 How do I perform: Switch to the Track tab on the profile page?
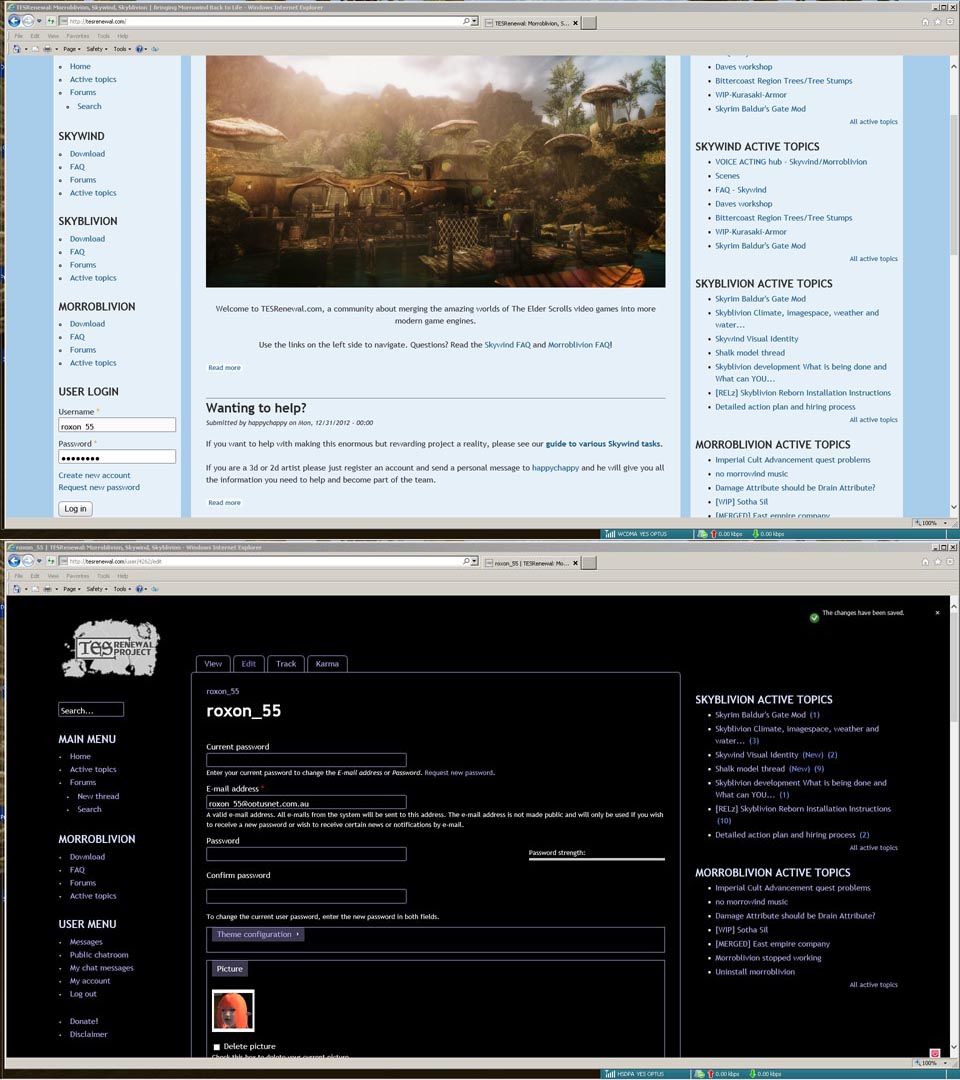(286, 664)
